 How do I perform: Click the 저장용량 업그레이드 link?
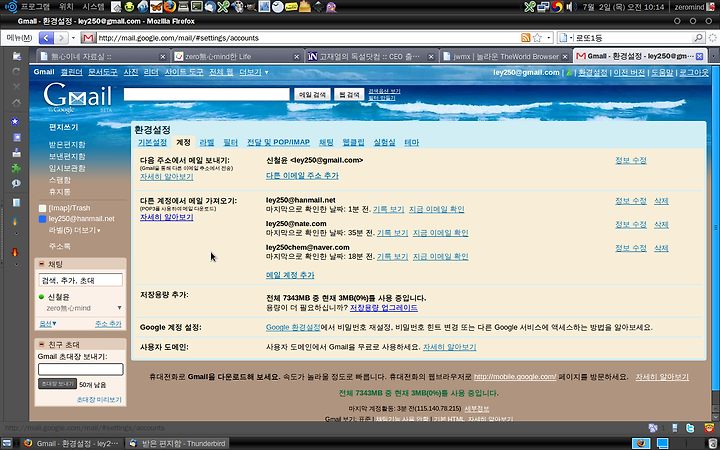[x=384, y=308]
